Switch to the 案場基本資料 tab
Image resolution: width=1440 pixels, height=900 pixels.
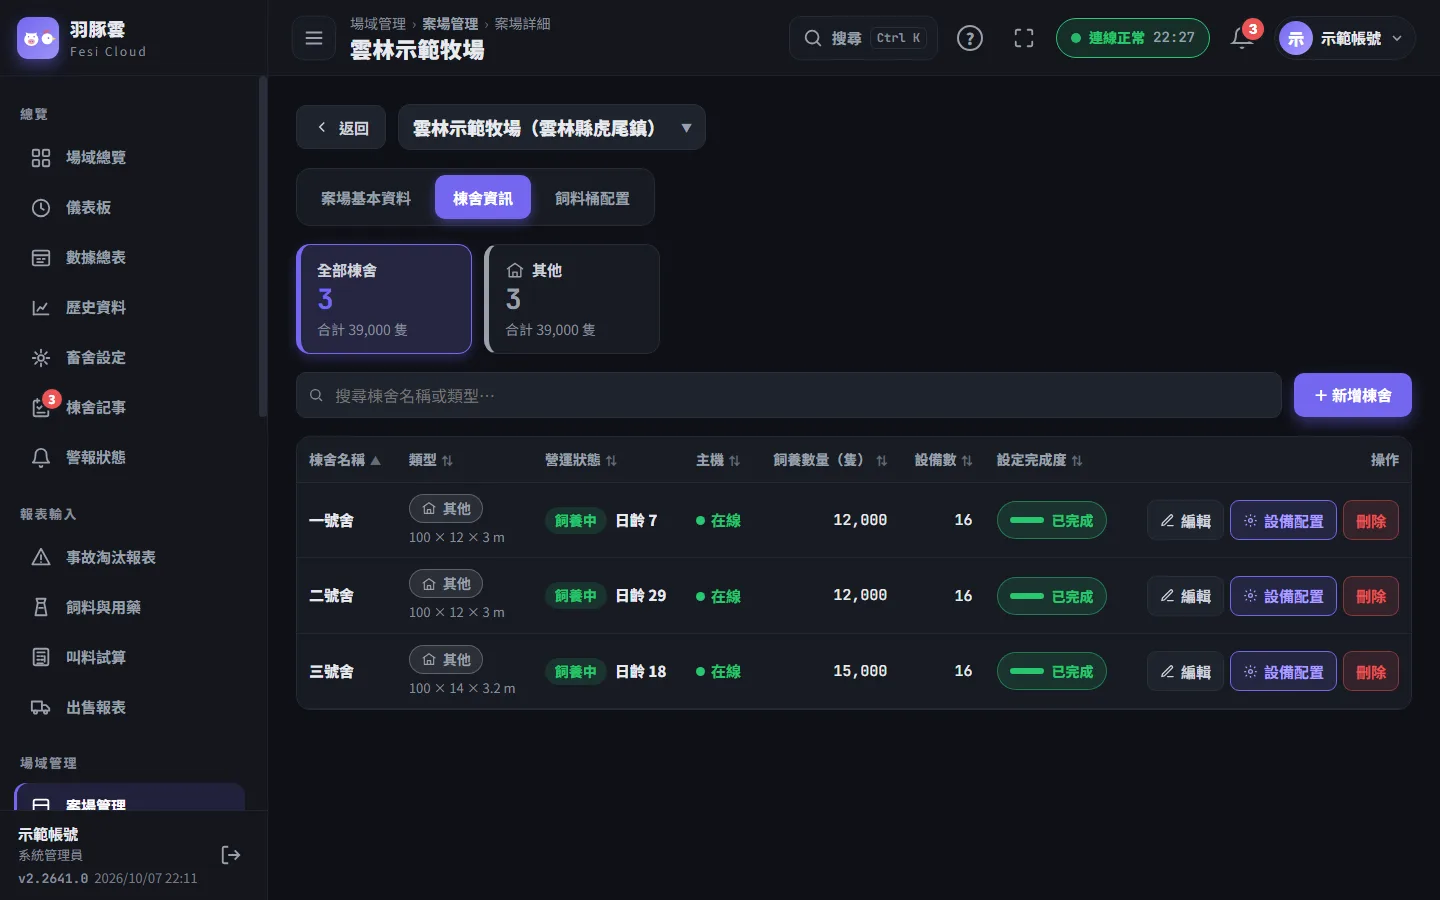pyautogui.click(x=366, y=198)
